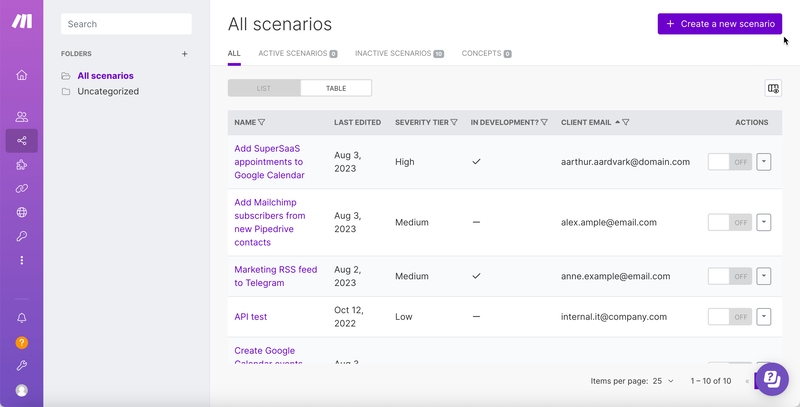This screenshot has width=800, height=407.
Task: Enable the Marketing RSS feed scenario switch
Action: (729, 277)
